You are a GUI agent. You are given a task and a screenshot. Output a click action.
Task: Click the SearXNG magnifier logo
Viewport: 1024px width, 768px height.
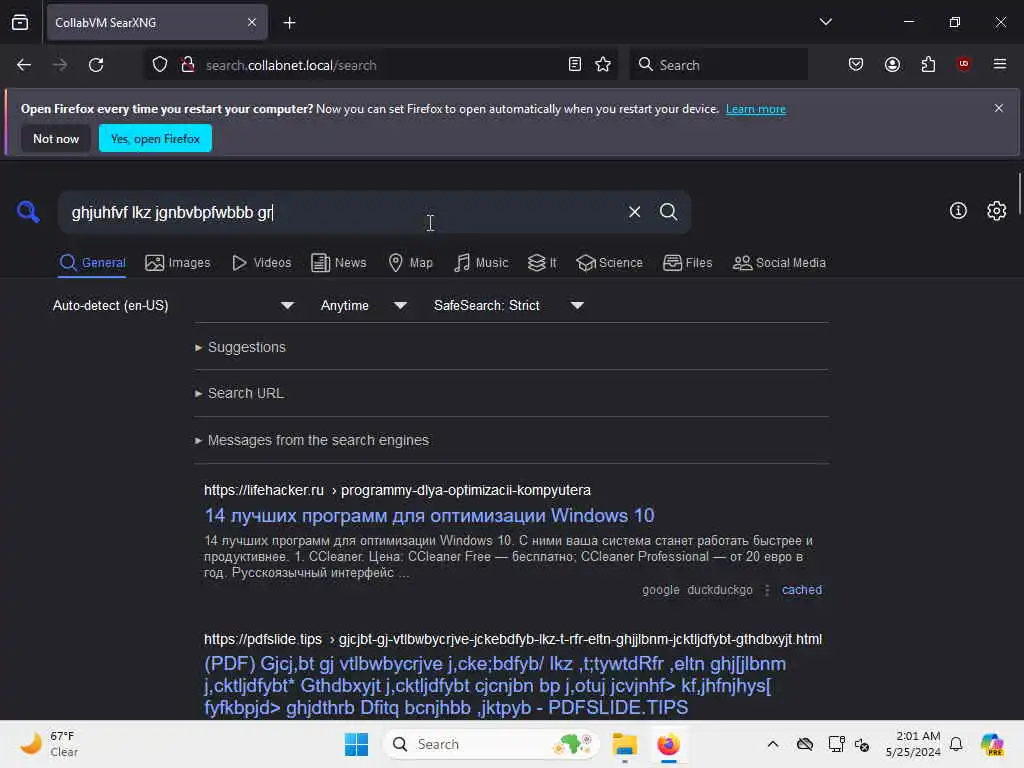pyautogui.click(x=28, y=212)
